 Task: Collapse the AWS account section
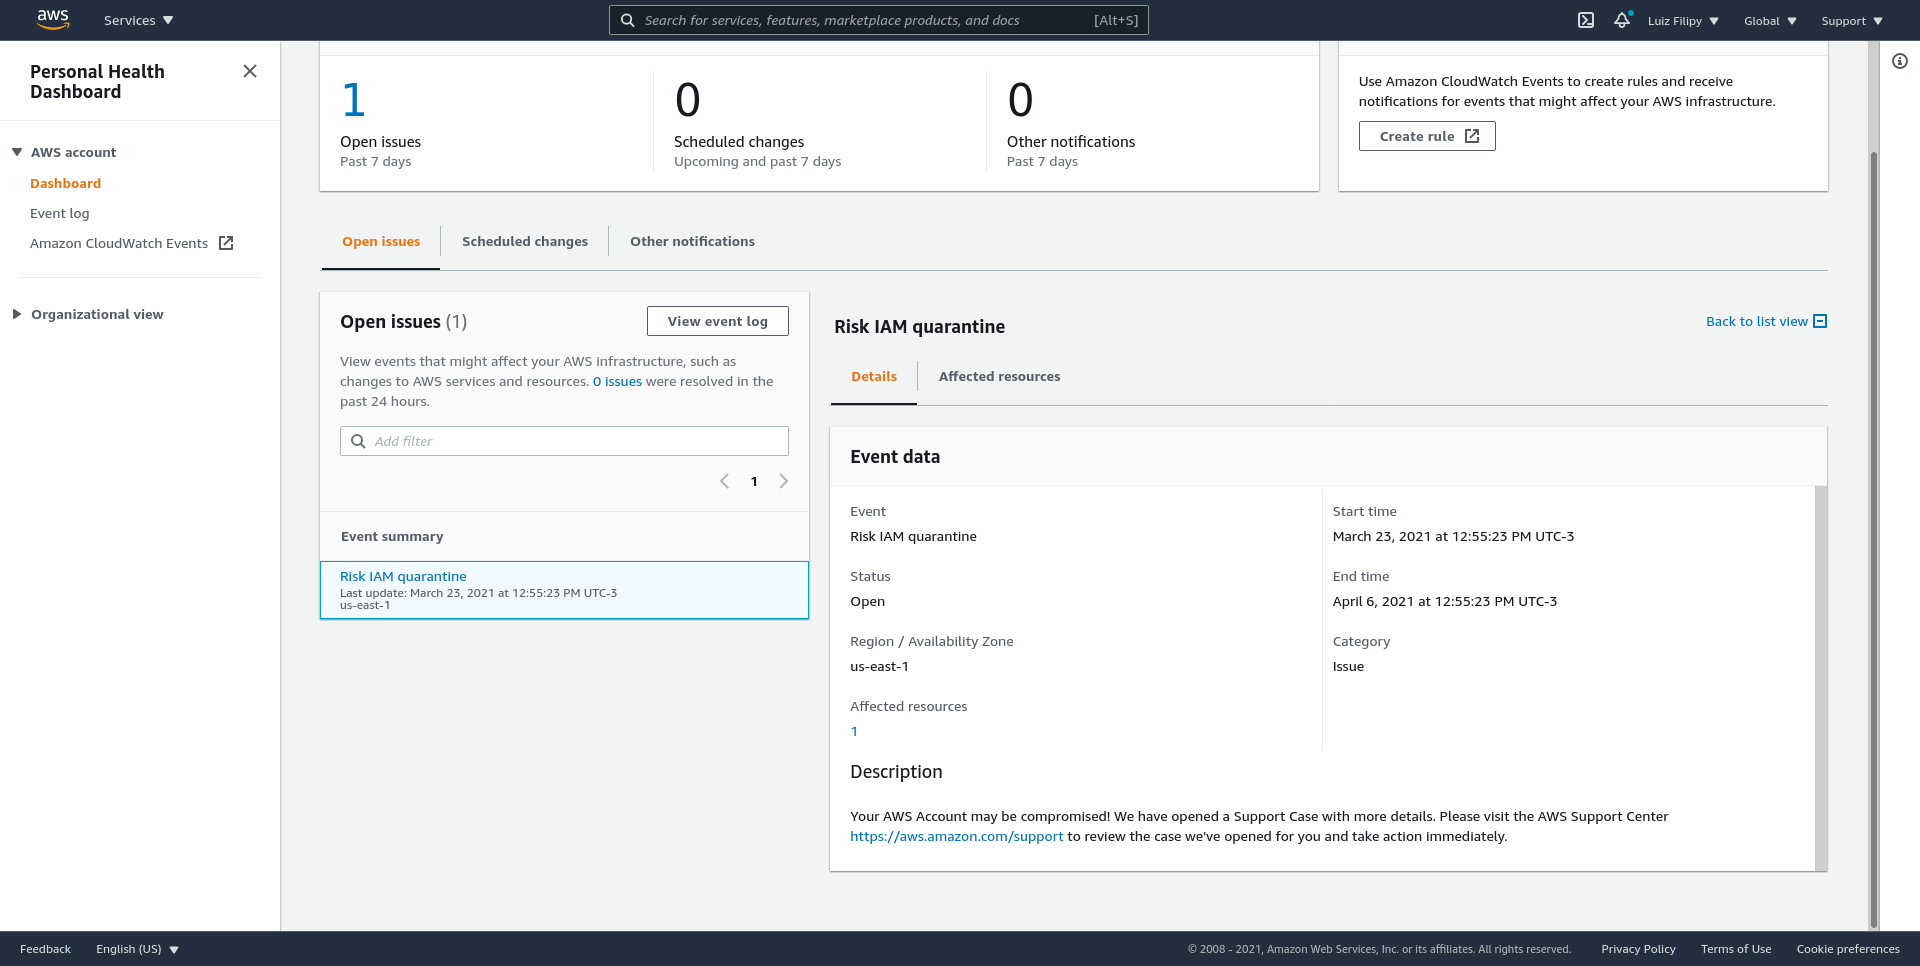coord(17,152)
